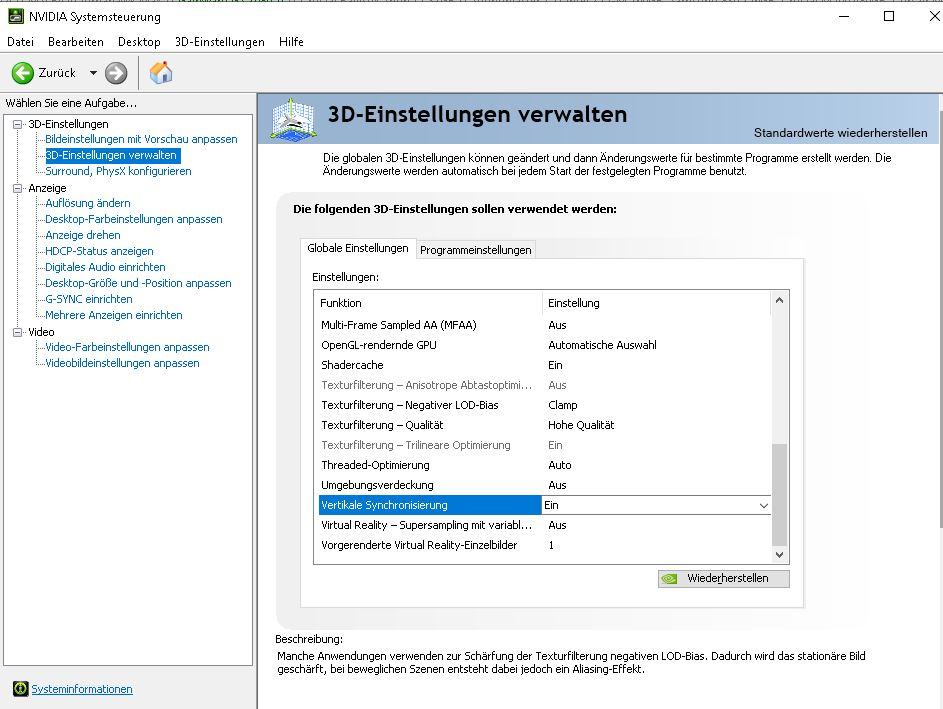Open the Bearbeiten menu
The width and height of the screenshot is (943, 709).
(76, 41)
